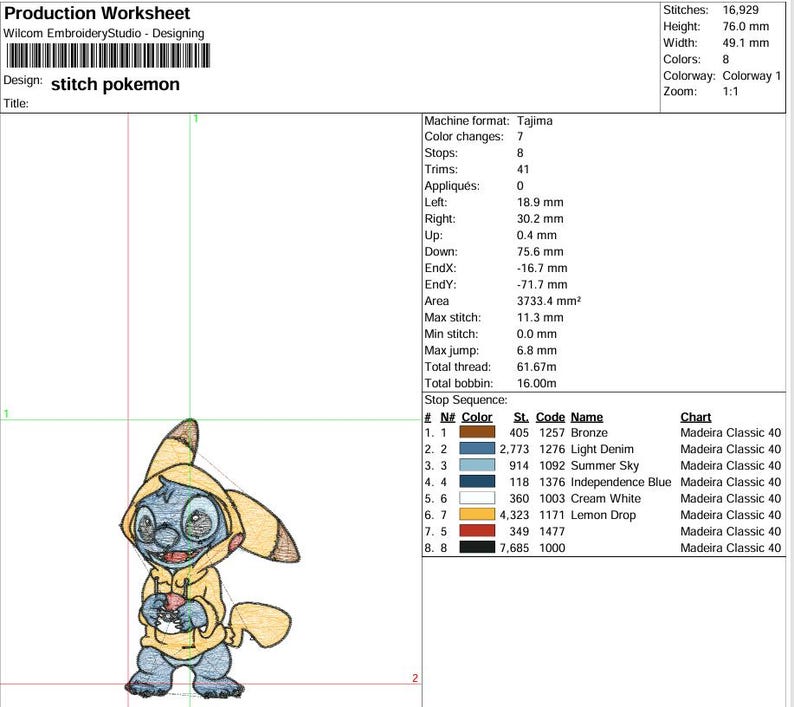
Task: Click the design name 'stitch pokemon'
Action: (x=115, y=84)
